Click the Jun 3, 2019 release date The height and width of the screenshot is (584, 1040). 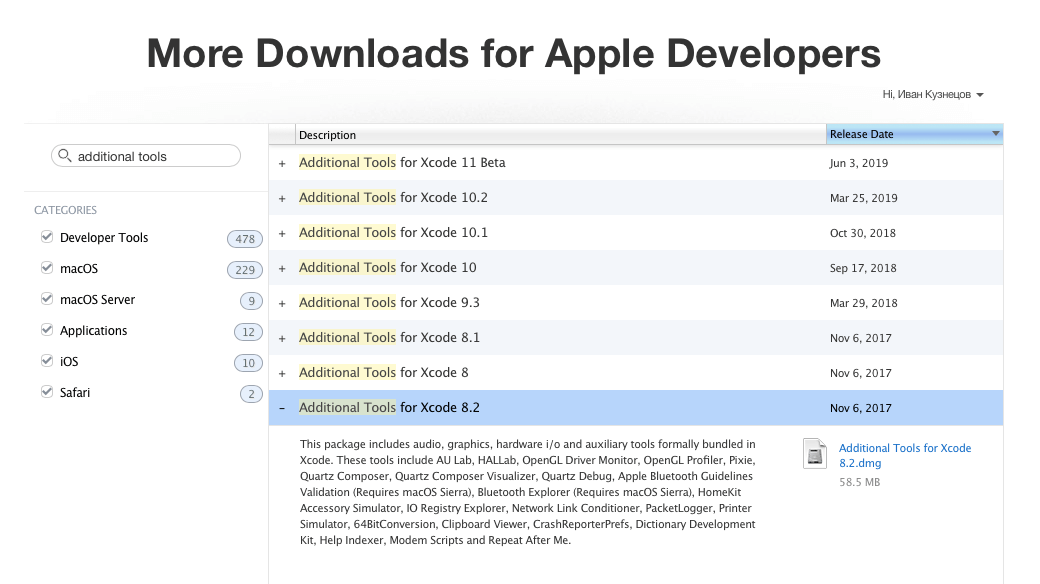click(x=858, y=163)
